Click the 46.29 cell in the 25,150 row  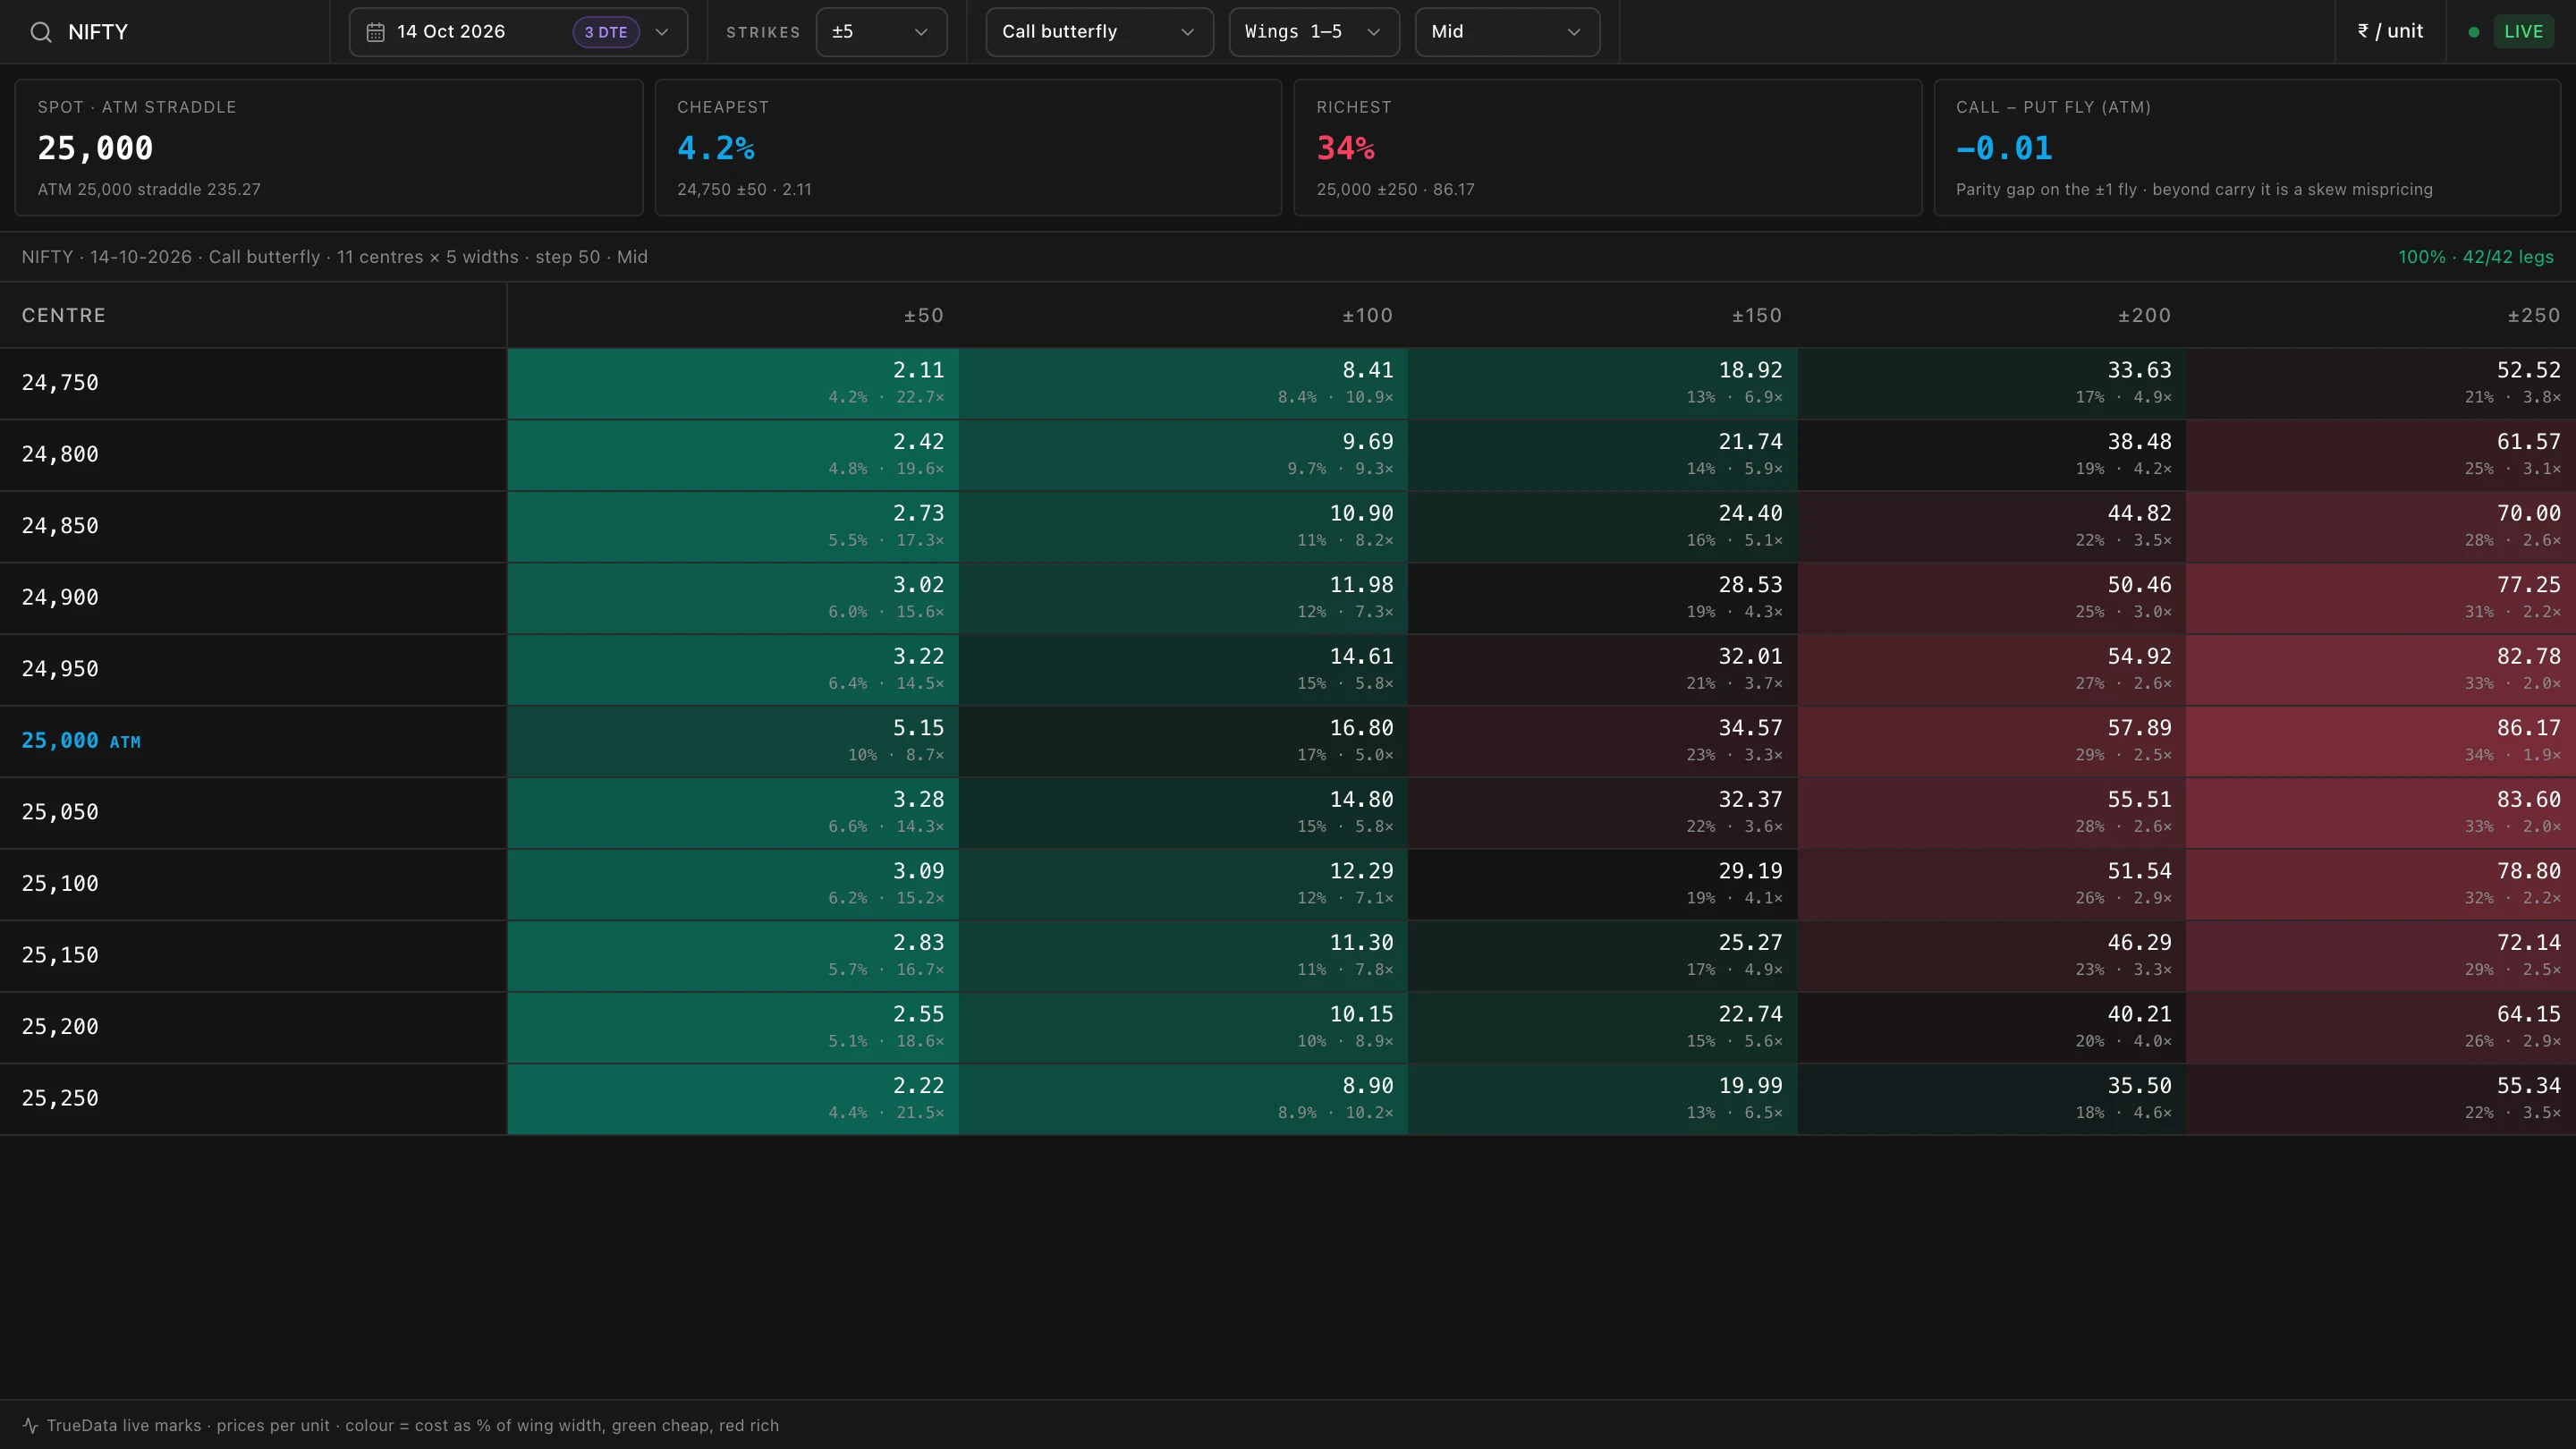pyautogui.click(x=1991, y=955)
